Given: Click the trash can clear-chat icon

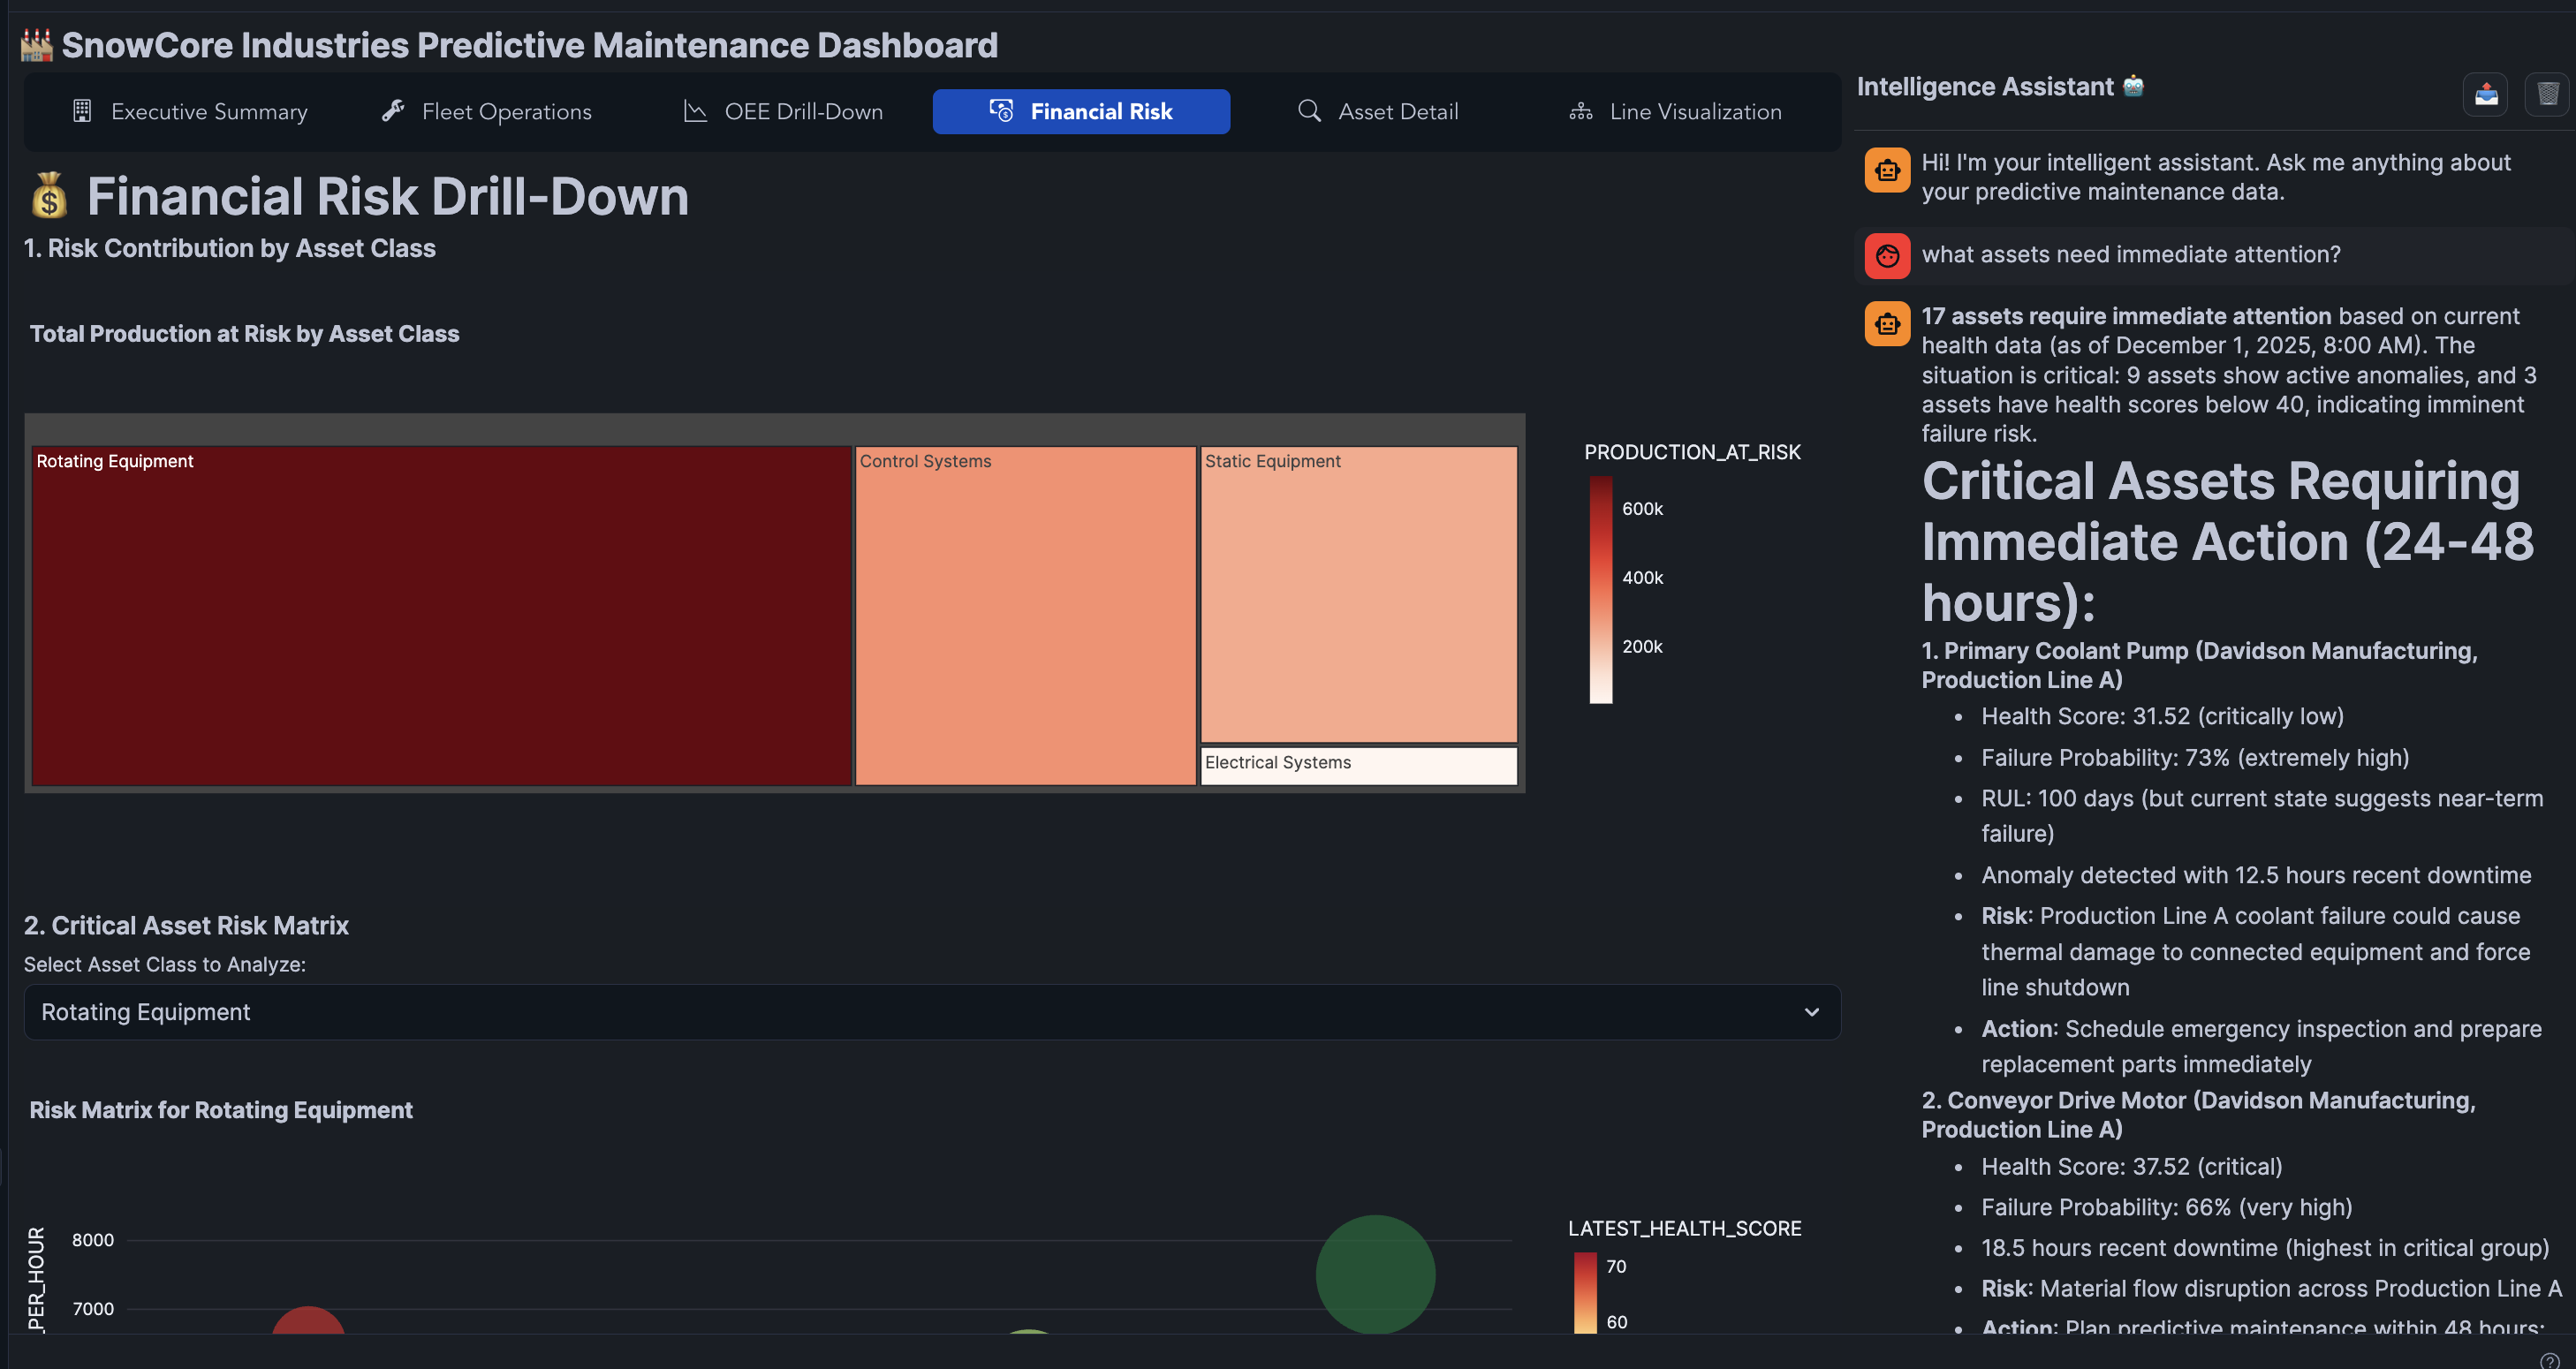Looking at the screenshot, I should click(x=2547, y=95).
